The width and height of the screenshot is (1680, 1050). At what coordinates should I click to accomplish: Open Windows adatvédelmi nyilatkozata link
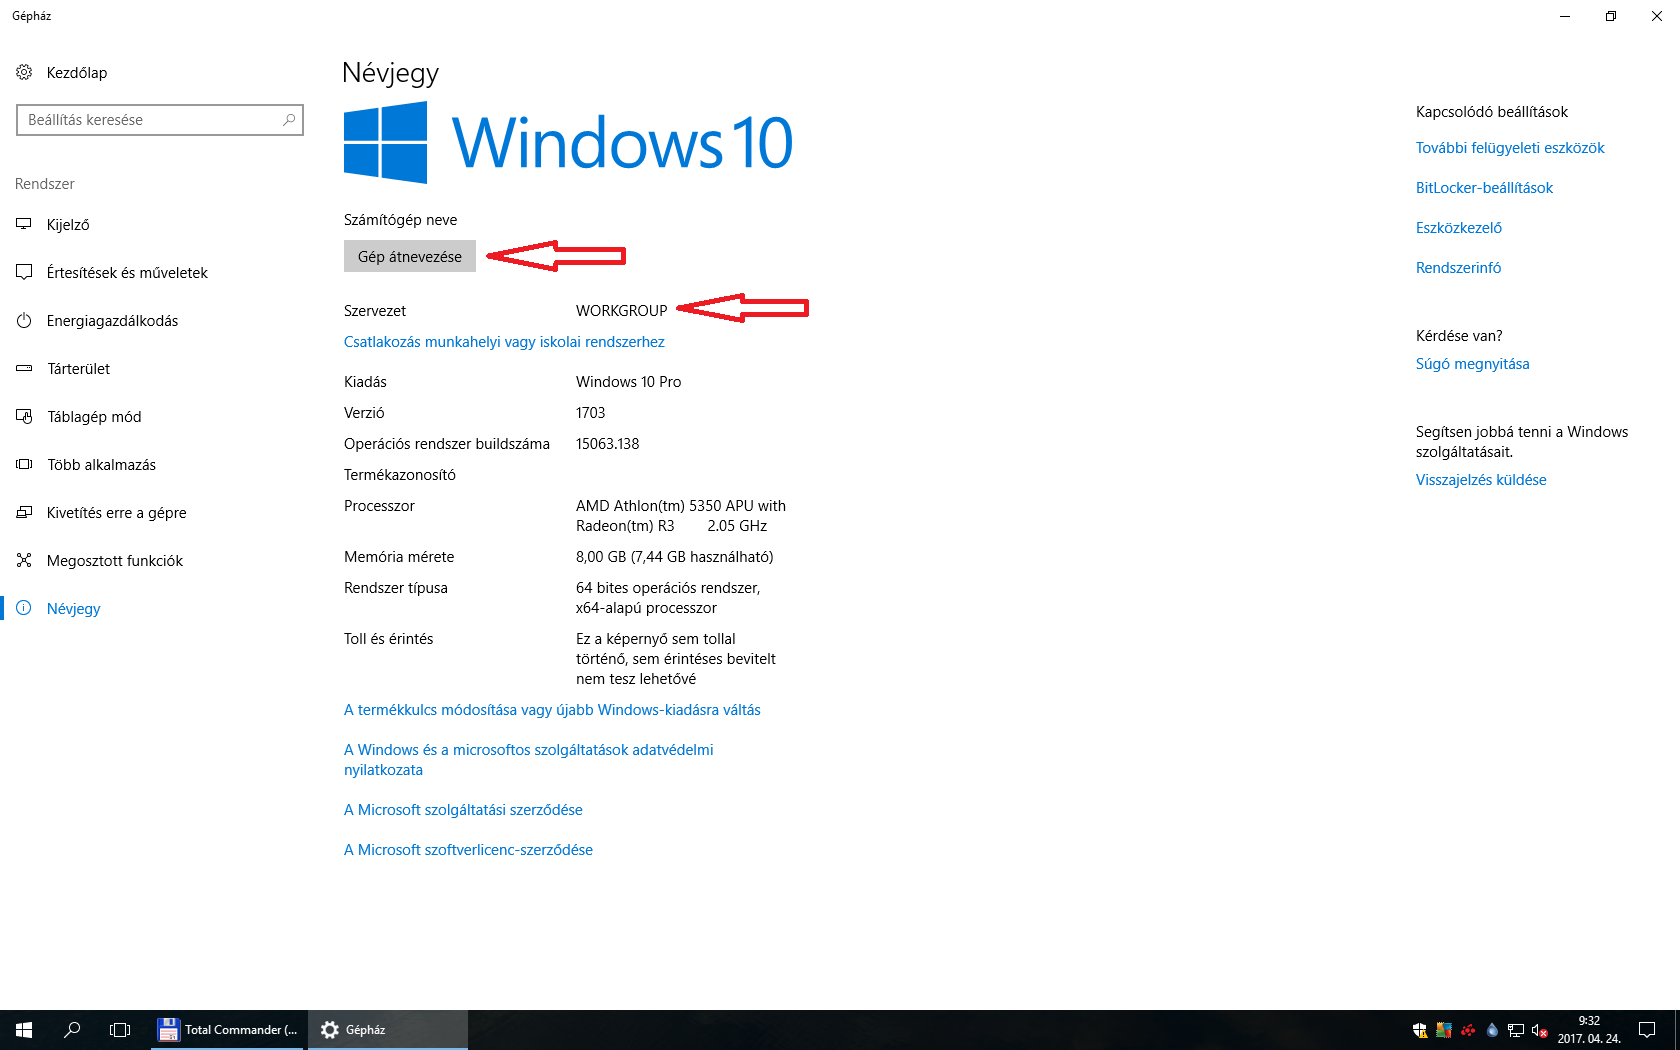pos(529,760)
